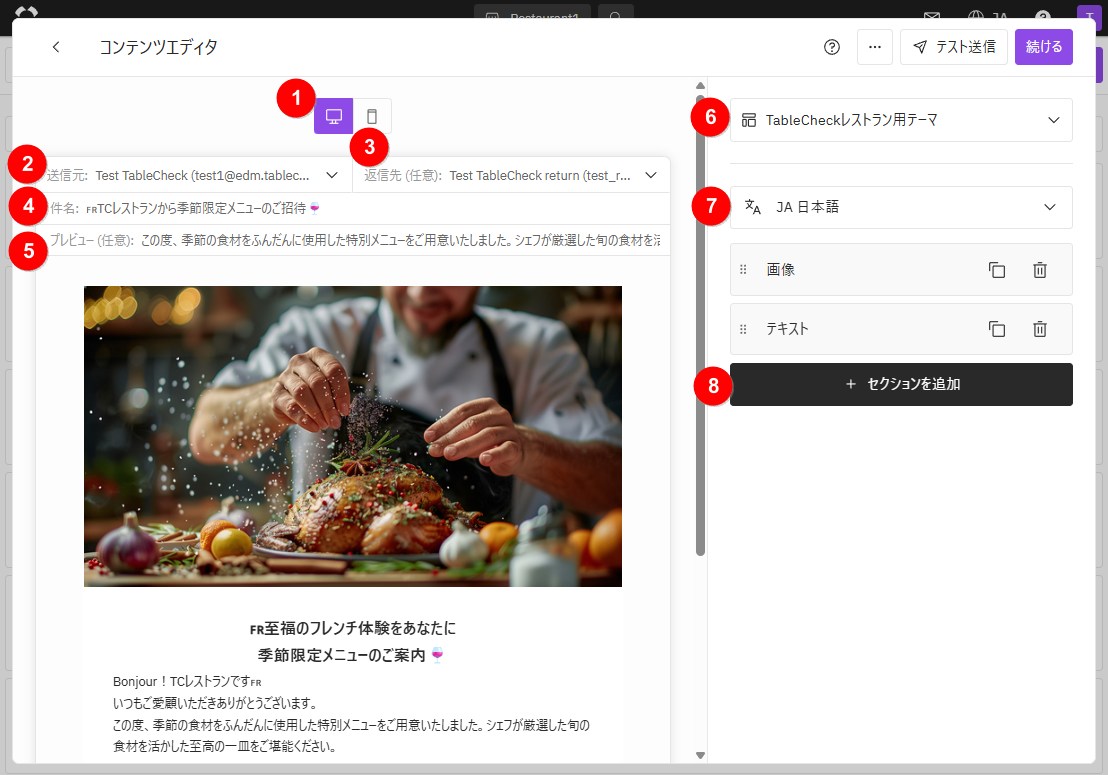The image size is (1108, 775).
Task: Grab the drag handle of テキスト section
Action: click(743, 329)
